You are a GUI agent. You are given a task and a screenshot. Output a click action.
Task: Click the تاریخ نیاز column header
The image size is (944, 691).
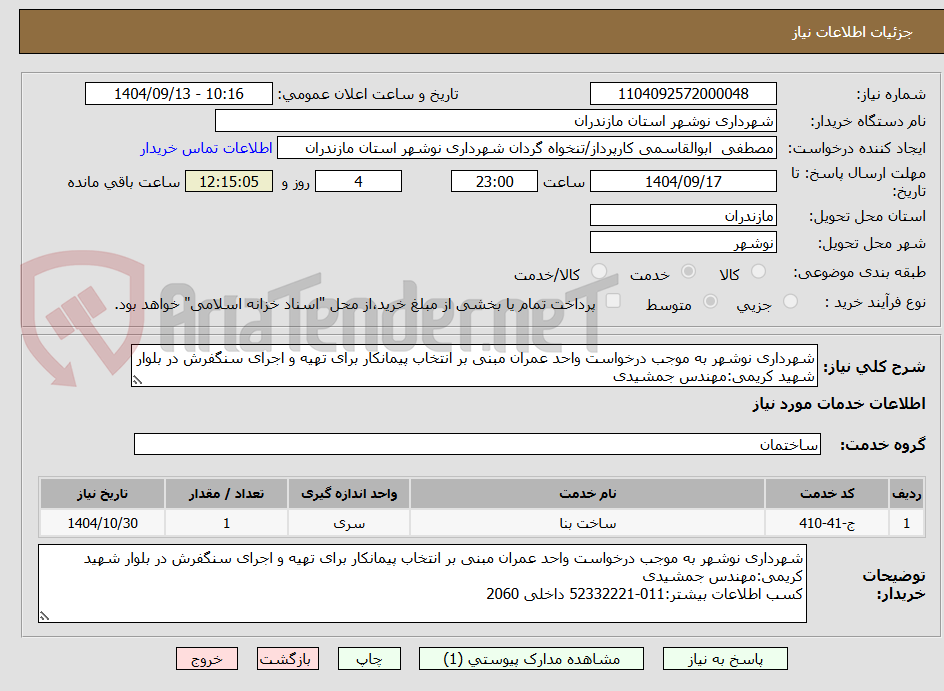click(100, 493)
